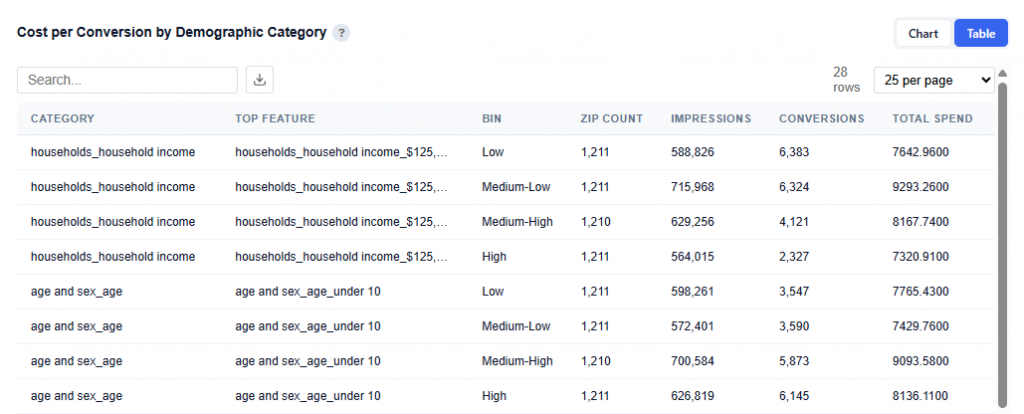The height and width of the screenshot is (414, 1024).
Task: Sort by Conversions column header
Action: 821,118
